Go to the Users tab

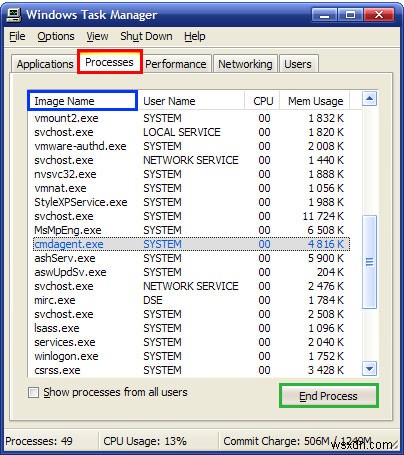tap(298, 64)
